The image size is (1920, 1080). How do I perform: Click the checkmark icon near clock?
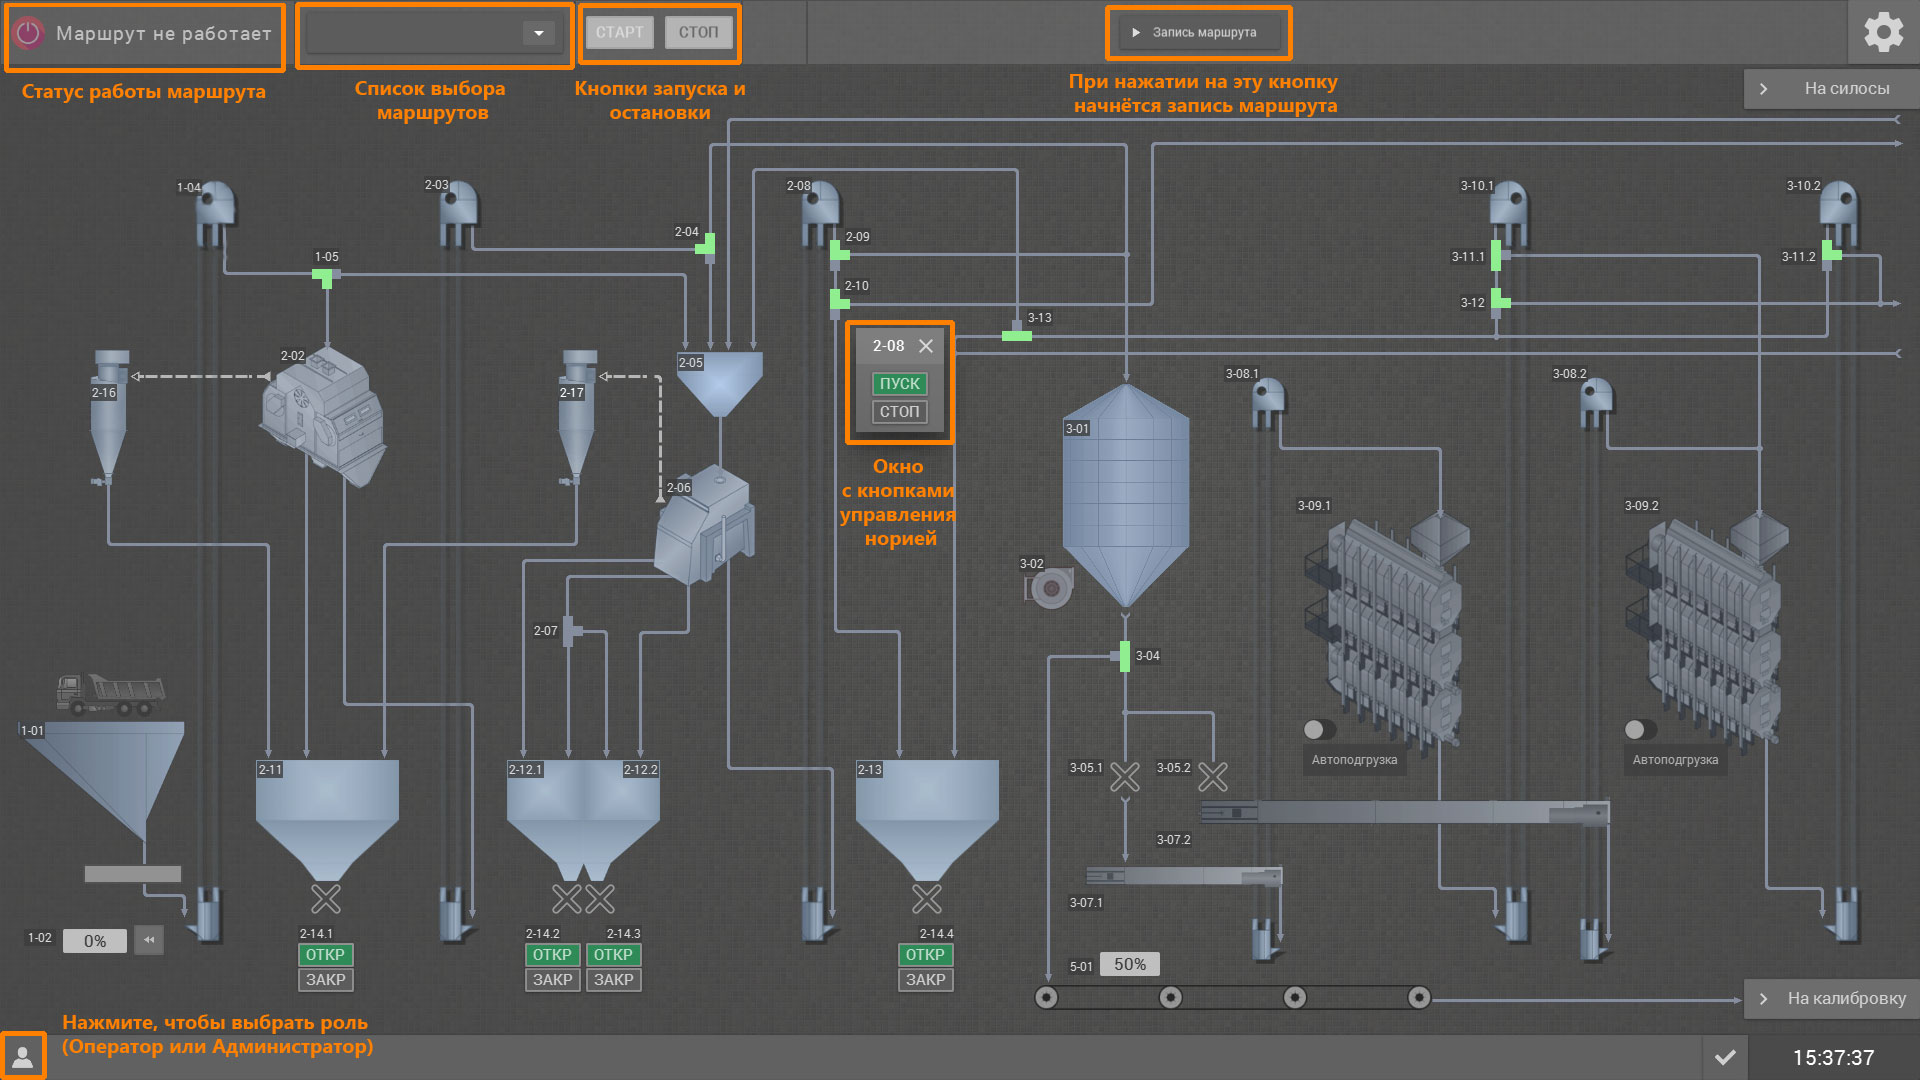(1725, 1057)
